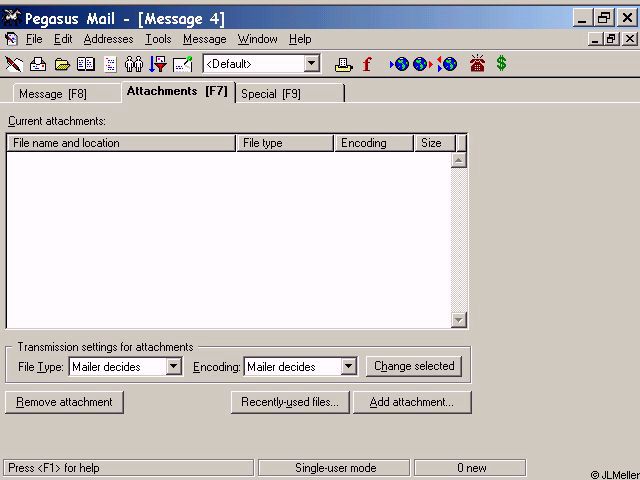Click the middle globe icon with red arrow
Screen dimensions: 640x480
point(422,64)
